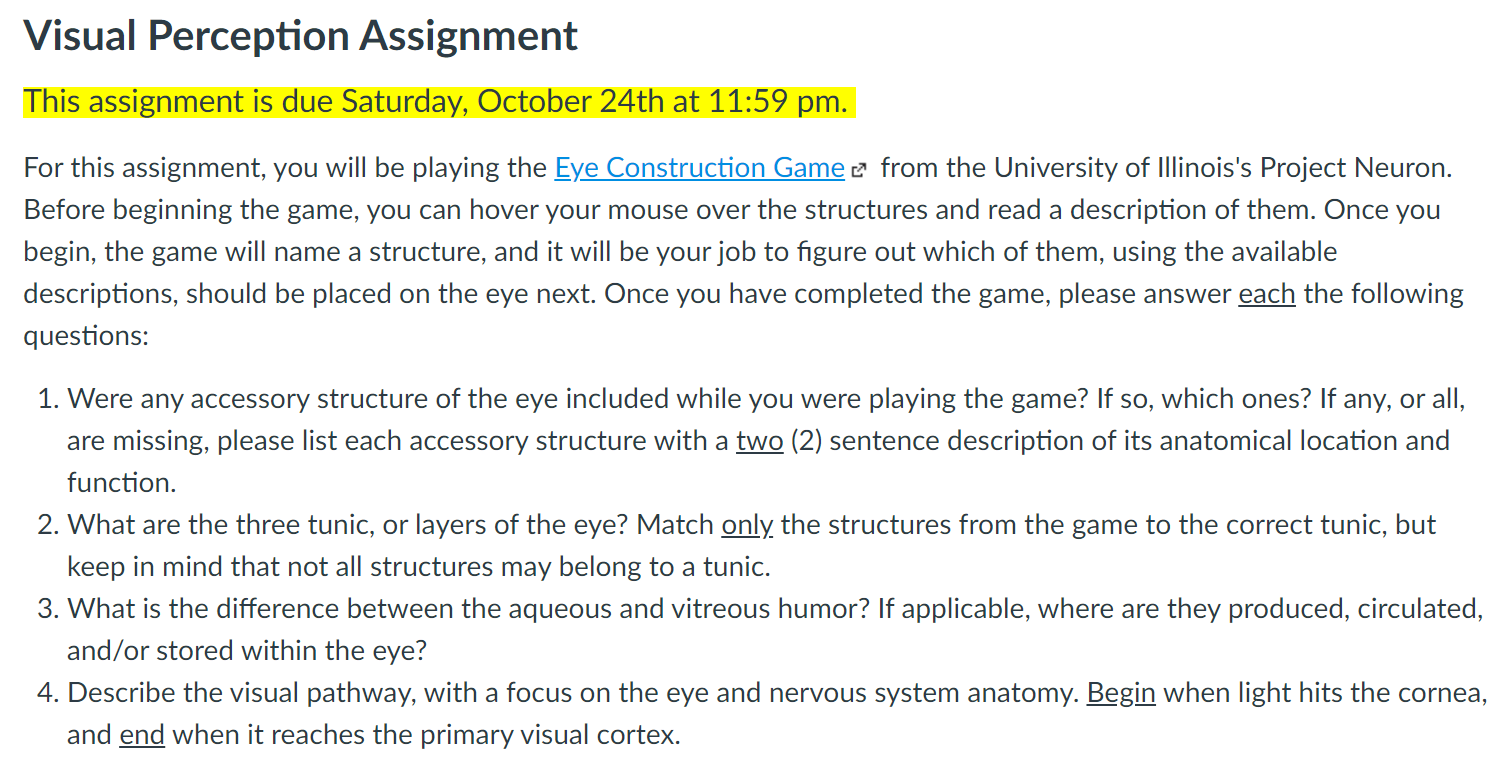Screen dimensions: 1511x772
Task: Click the word "questions:" before the list
Action: (86, 336)
